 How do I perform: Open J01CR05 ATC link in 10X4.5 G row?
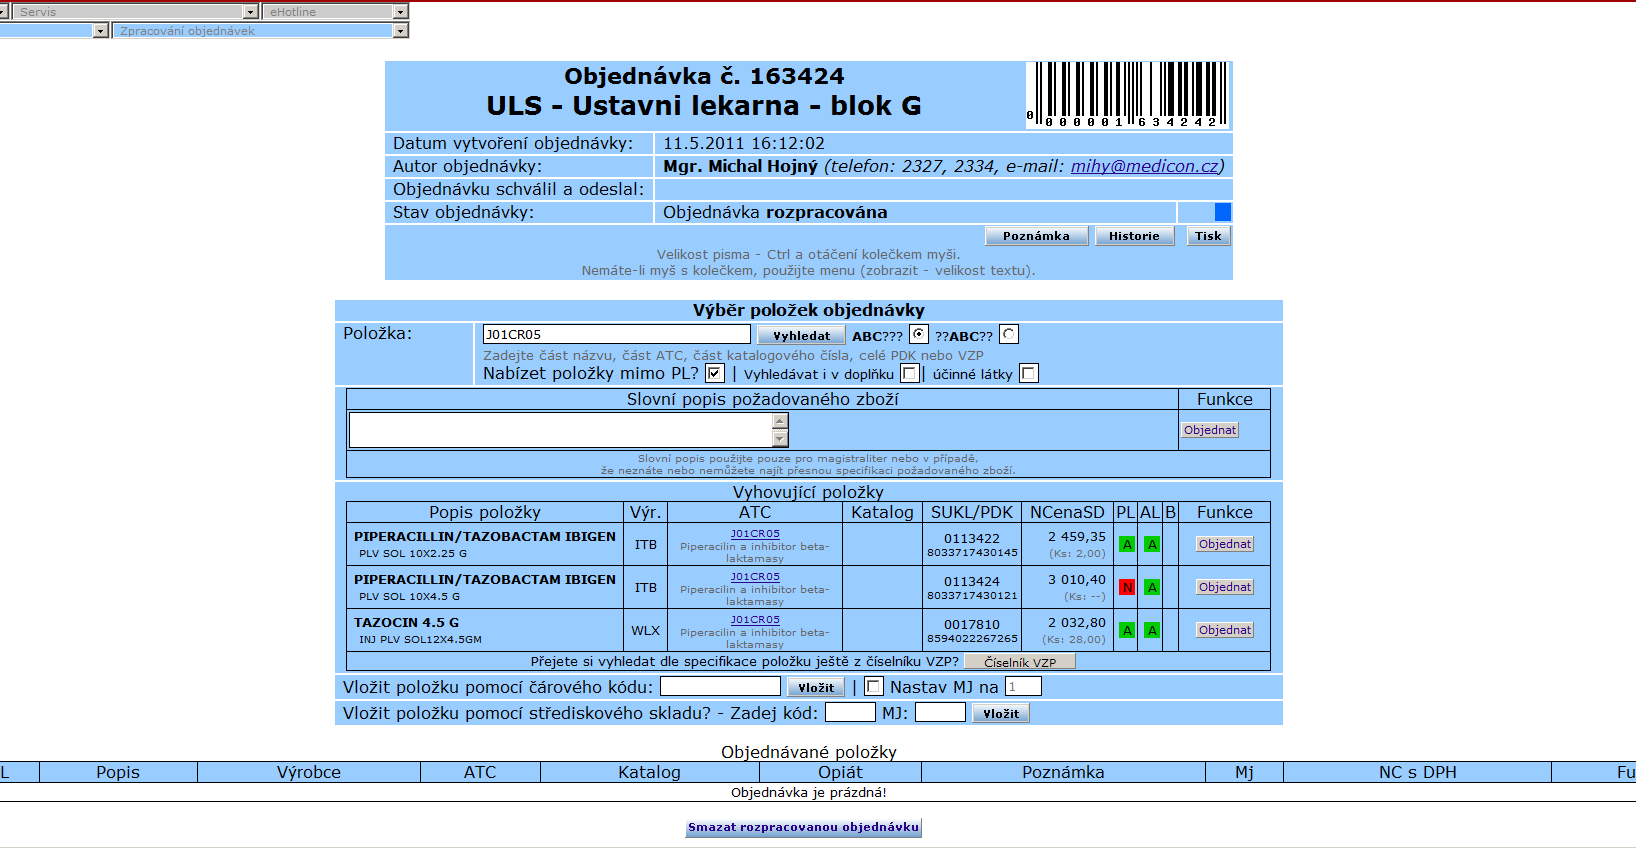pyautogui.click(x=755, y=577)
